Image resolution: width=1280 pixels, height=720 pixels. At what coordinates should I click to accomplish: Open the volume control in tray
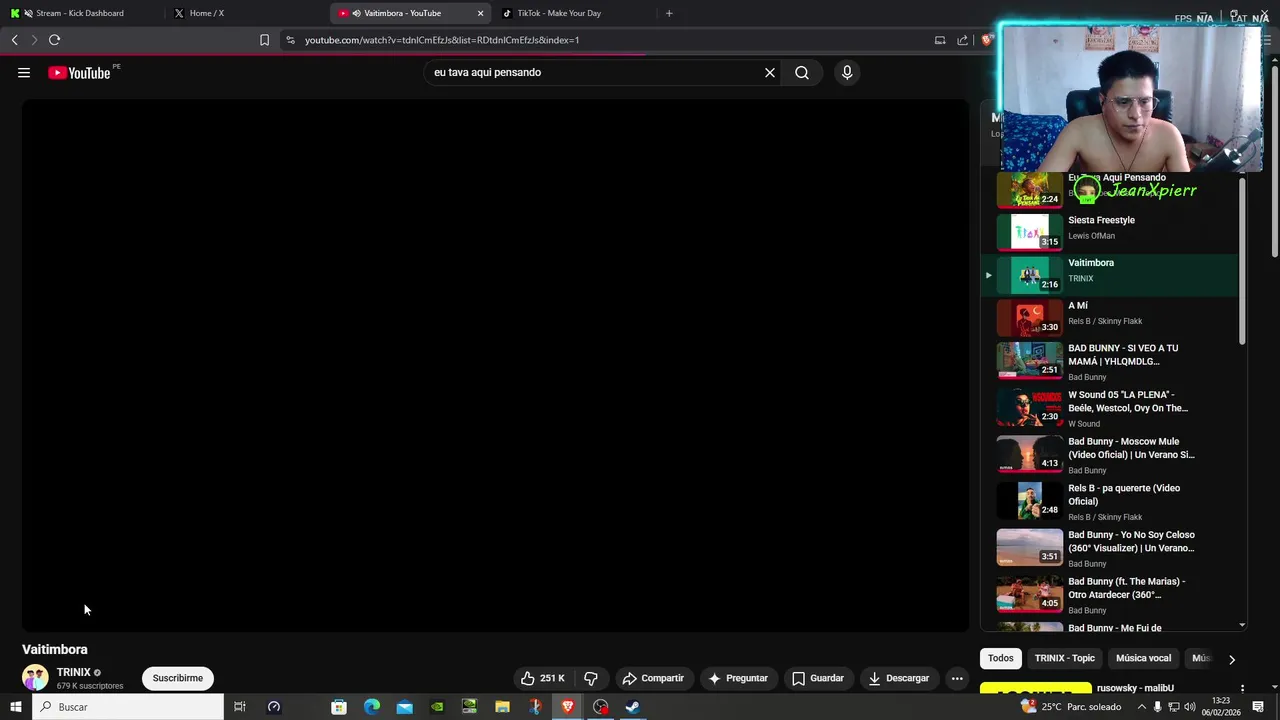(x=1190, y=707)
